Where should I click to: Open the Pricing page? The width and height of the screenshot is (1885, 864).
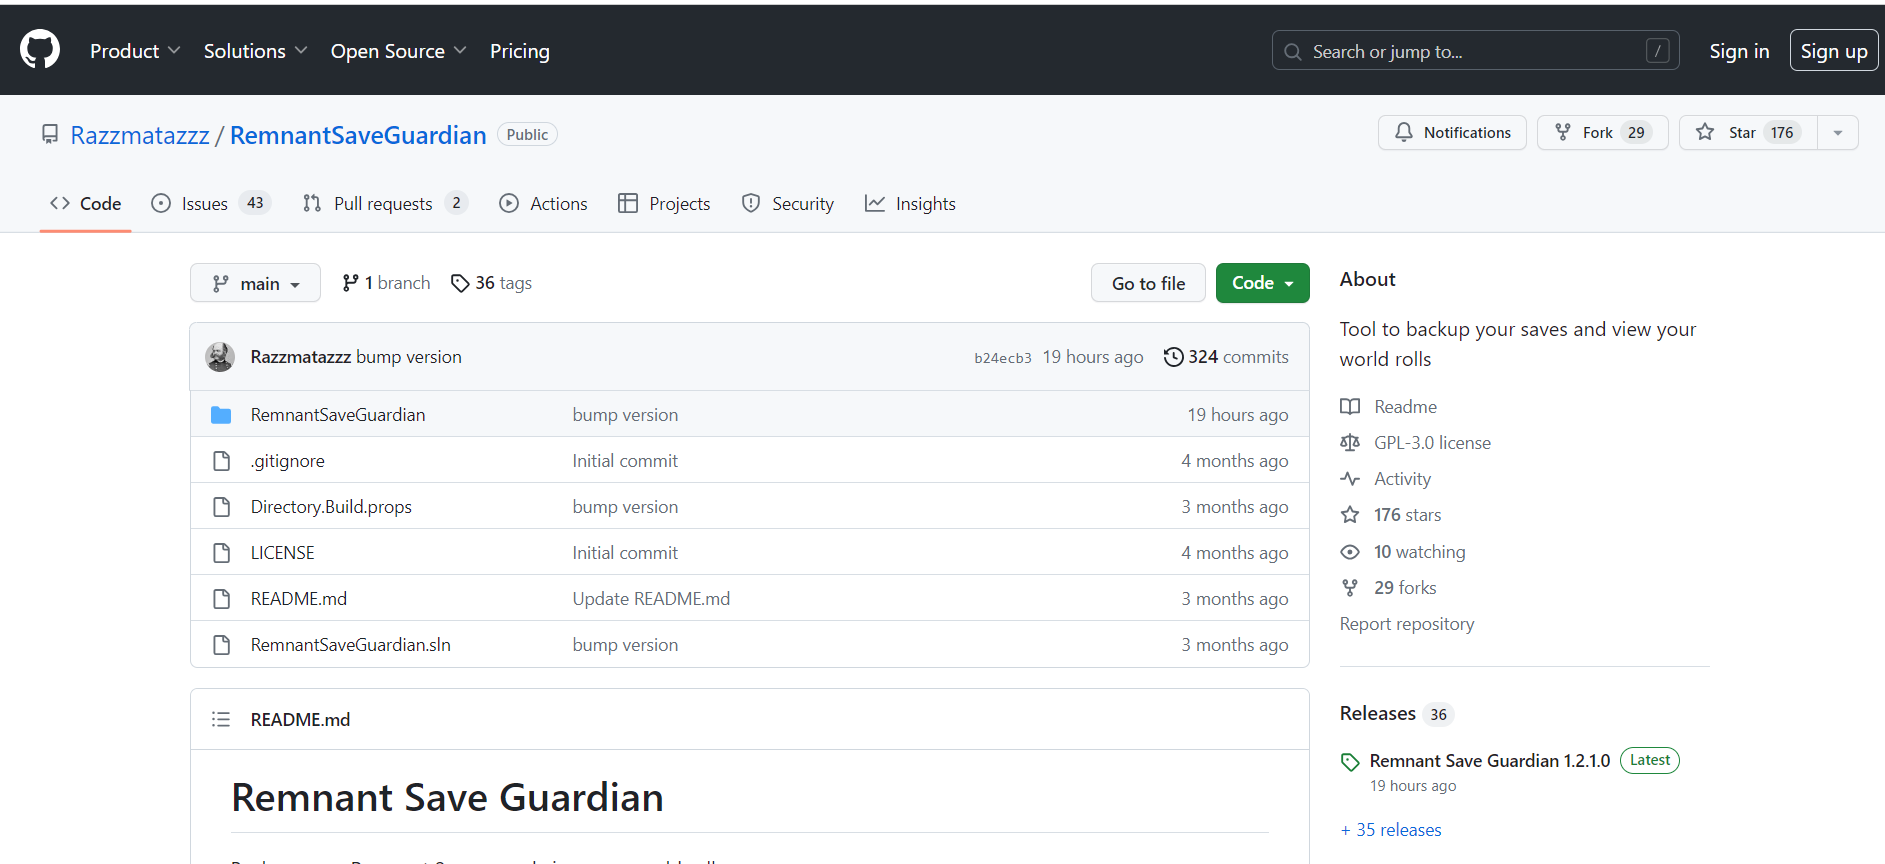tap(520, 51)
